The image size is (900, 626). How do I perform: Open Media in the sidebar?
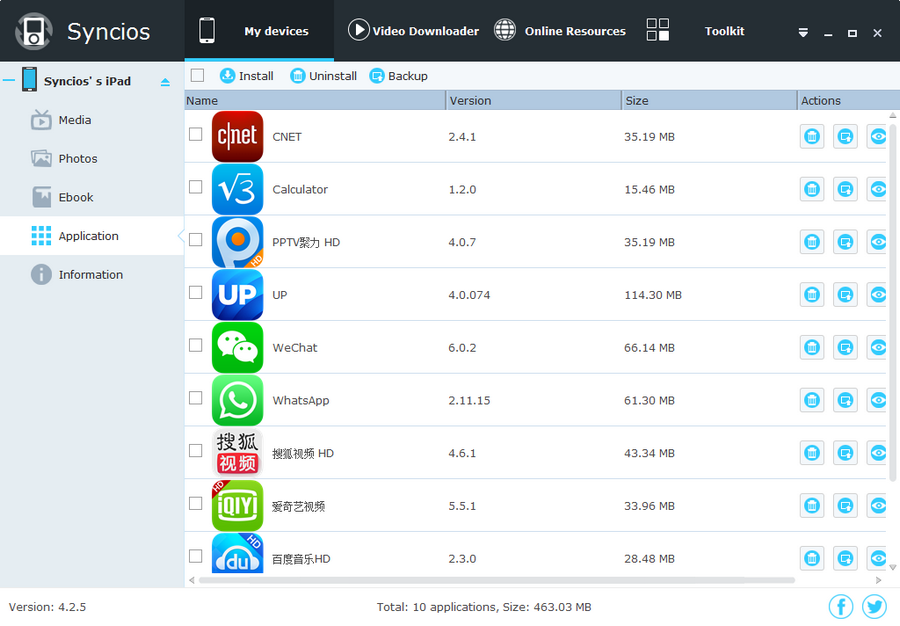tap(92, 120)
